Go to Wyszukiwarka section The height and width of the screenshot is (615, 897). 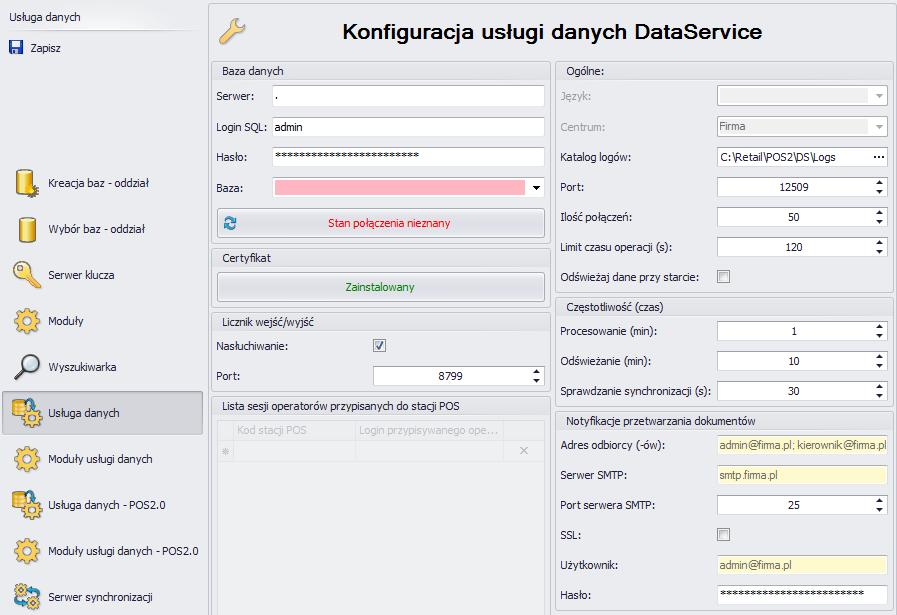tap(82, 367)
